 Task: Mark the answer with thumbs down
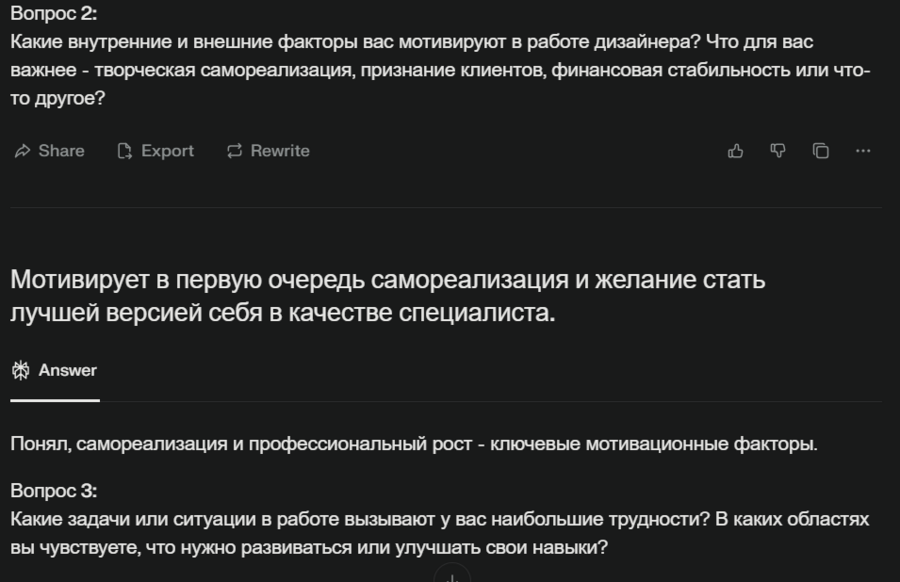coord(778,151)
